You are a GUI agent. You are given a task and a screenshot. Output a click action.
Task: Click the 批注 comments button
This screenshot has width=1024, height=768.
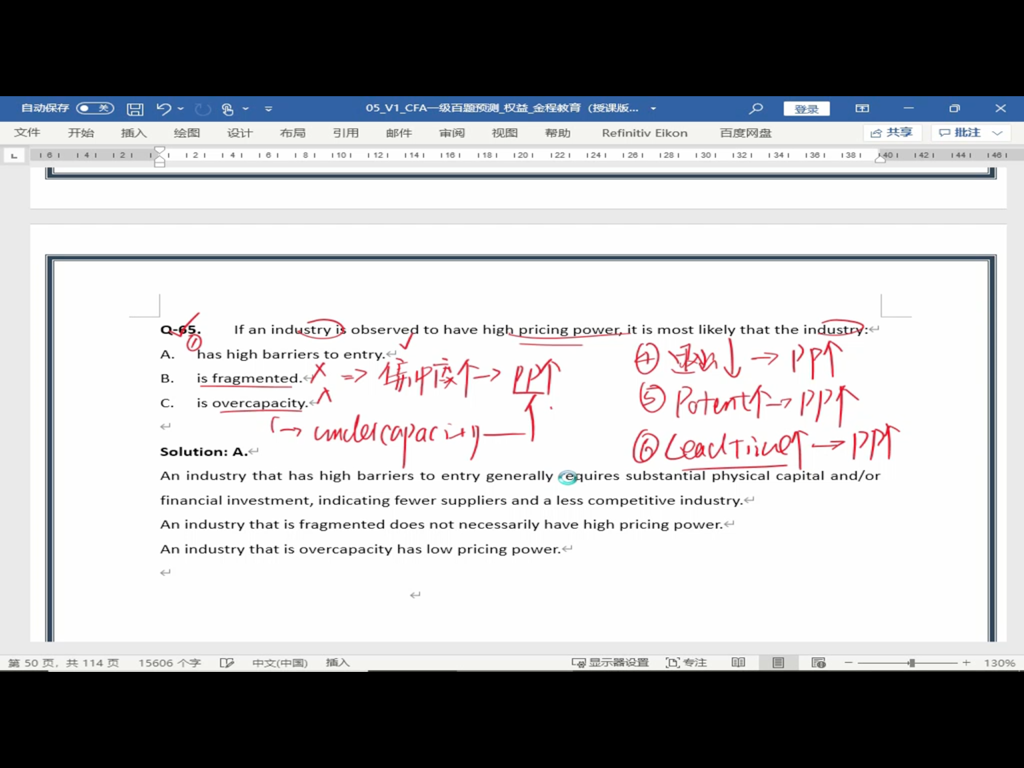click(960, 133)
